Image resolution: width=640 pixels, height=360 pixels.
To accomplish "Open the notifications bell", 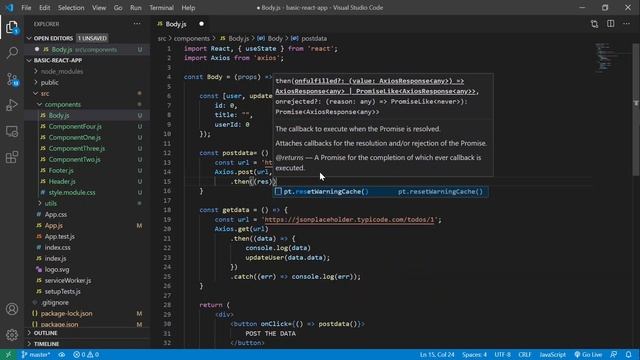I will pyautogui.click(x=629, y=354).
